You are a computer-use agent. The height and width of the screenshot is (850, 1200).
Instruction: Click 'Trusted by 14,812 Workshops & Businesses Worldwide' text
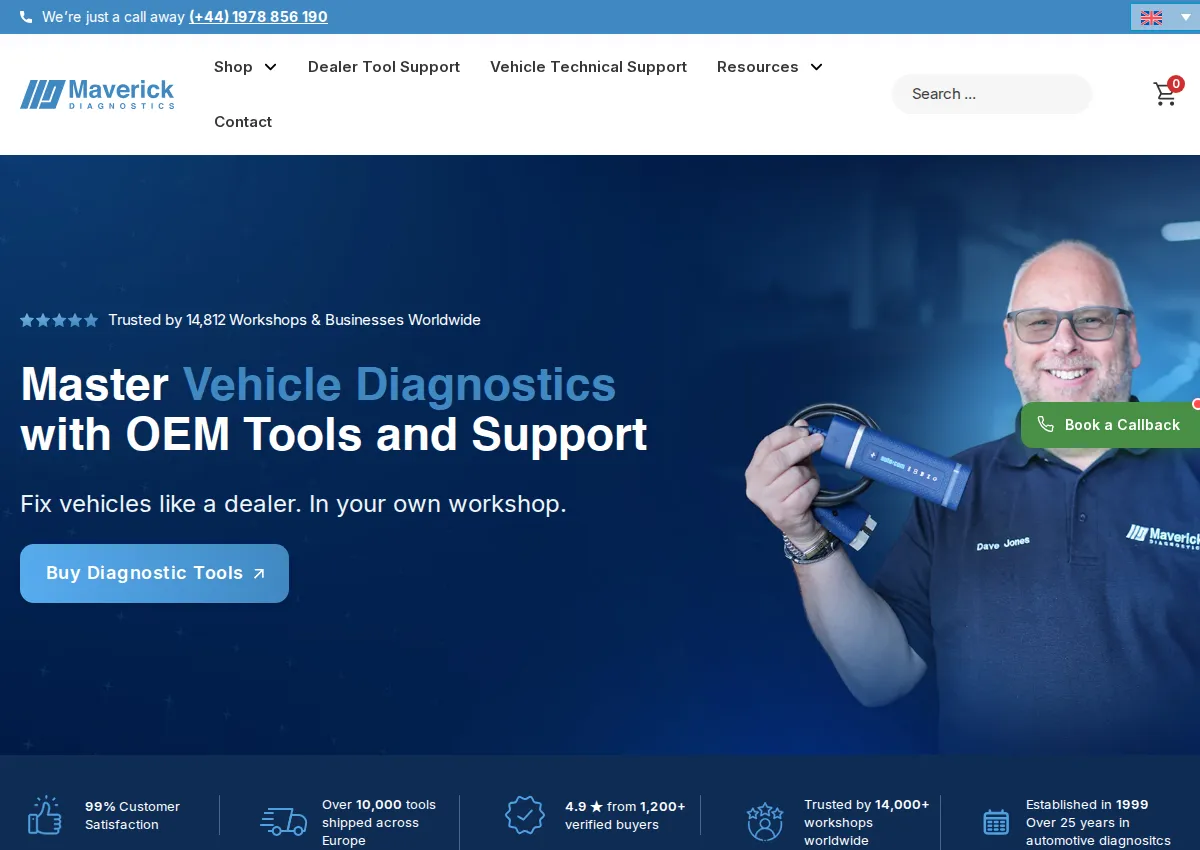coord(294,320)
